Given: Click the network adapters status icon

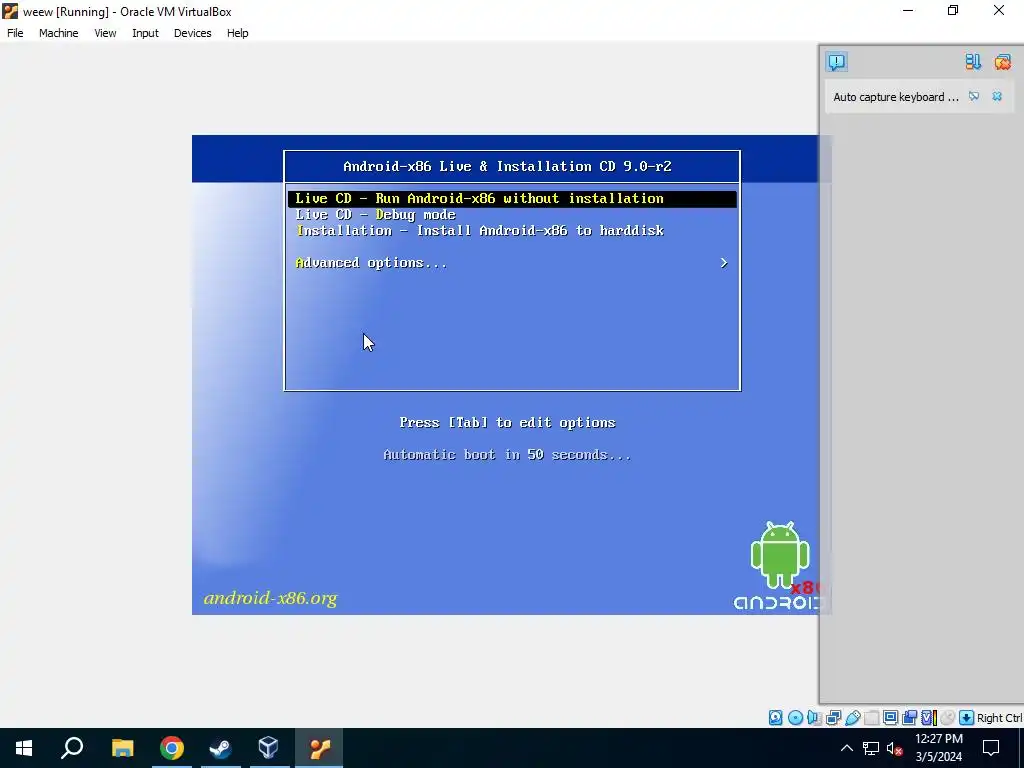Looking at the screenshot, I should [833, 718].
